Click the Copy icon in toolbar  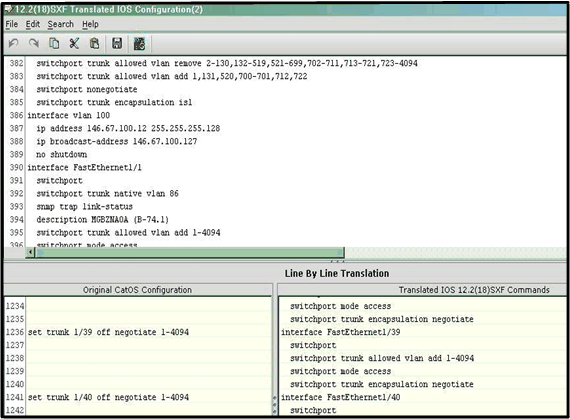[54, 44]
